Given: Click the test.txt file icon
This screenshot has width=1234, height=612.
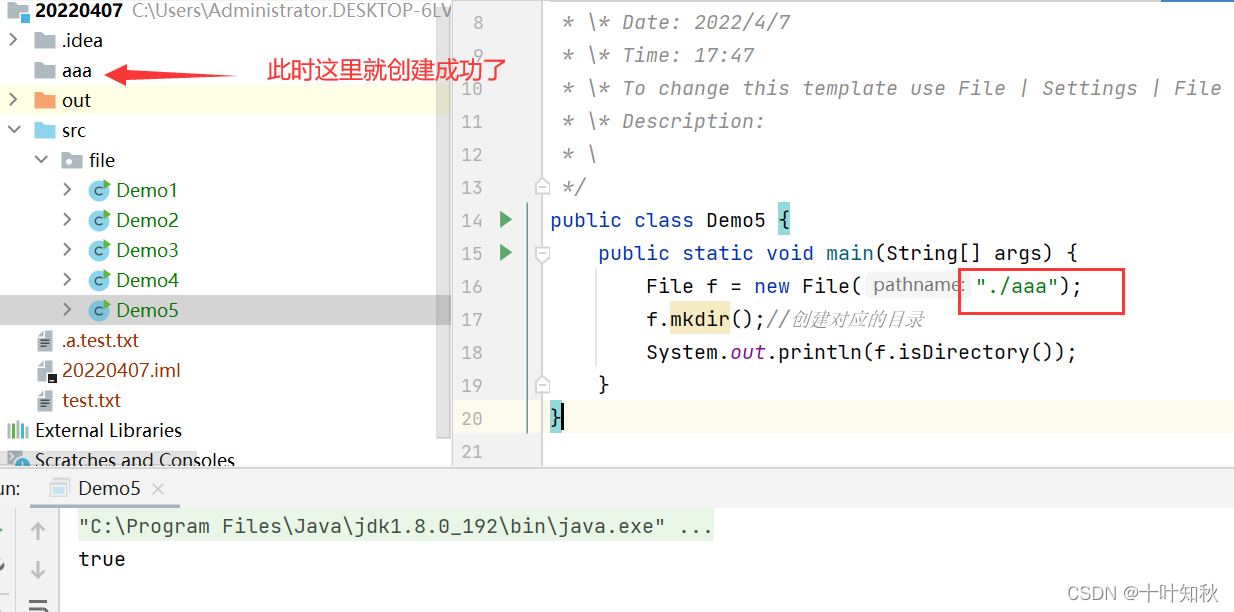Looking at the screenshot, I should pyautogui.click(x=45, y=400).
